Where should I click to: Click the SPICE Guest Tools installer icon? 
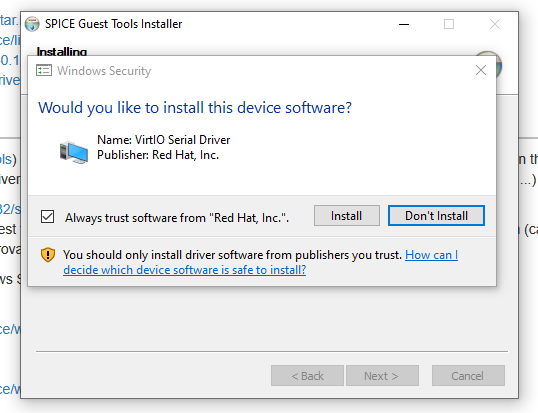click(x=32, y=24)
